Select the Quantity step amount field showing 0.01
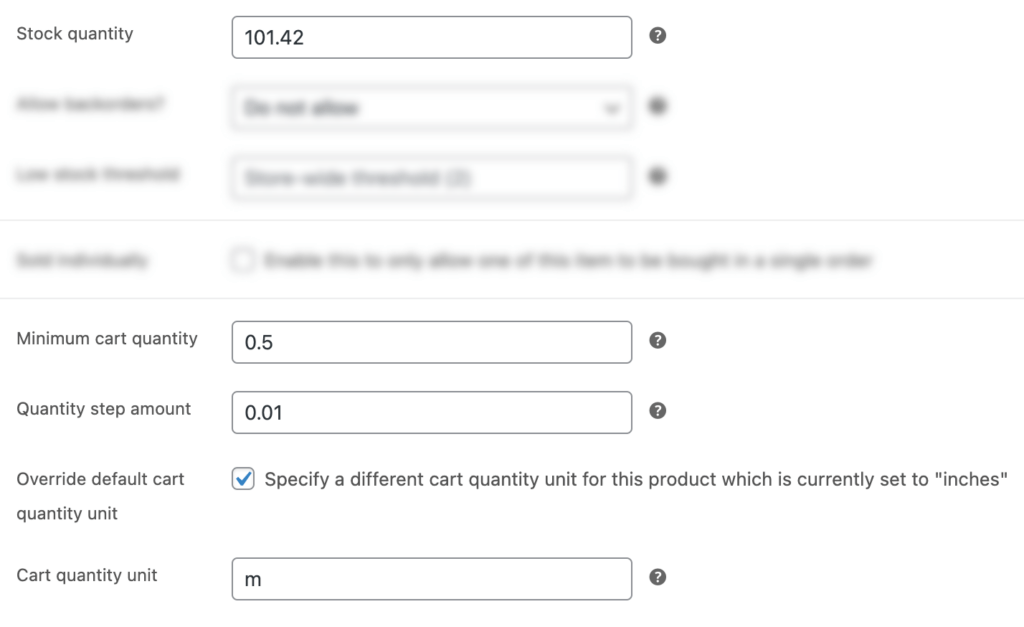Viewport: 1024px width, 627px height. click(431, 411)
